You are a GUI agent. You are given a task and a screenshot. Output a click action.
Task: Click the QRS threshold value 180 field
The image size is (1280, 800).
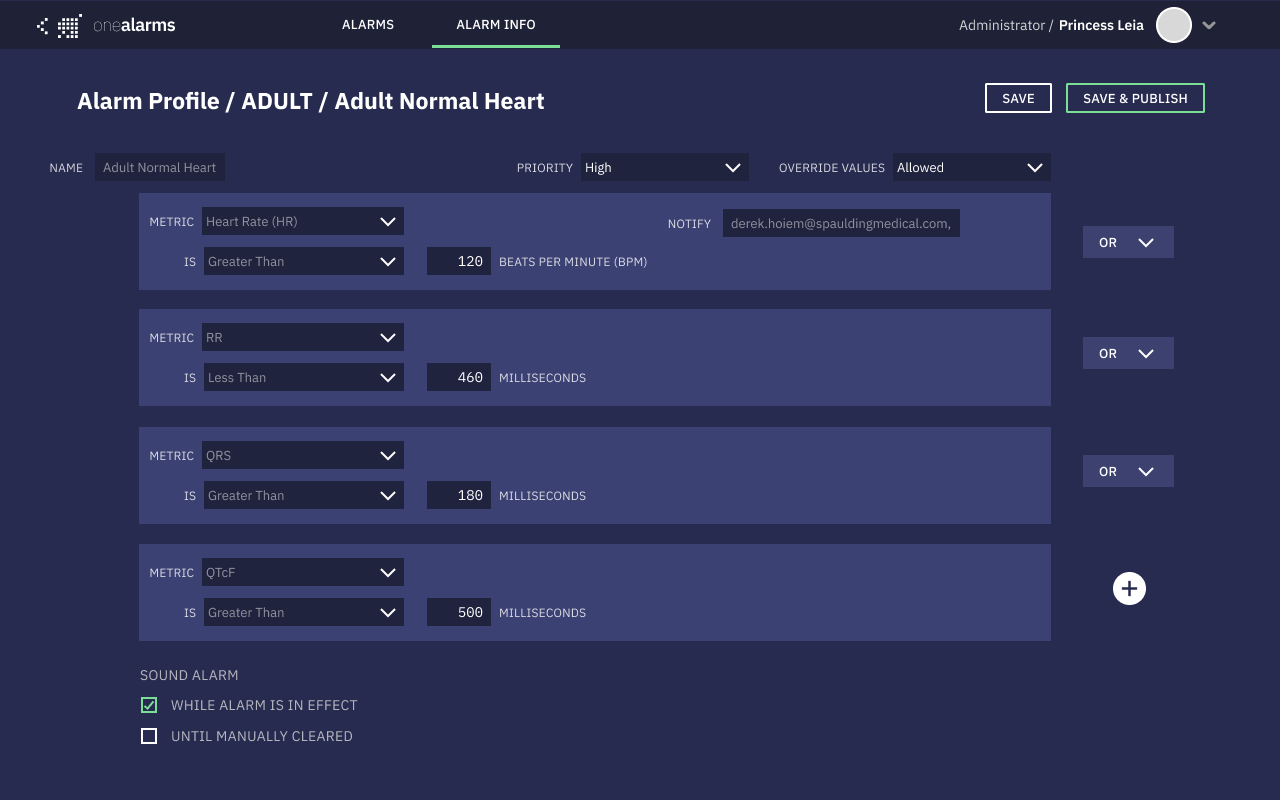(459, 496)
